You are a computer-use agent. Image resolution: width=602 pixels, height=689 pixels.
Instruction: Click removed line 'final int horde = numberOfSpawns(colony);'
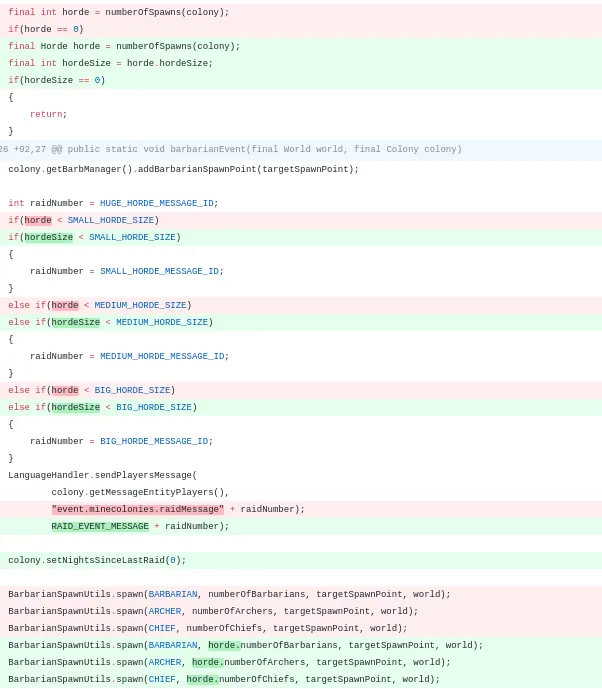(x=301, y=12)
